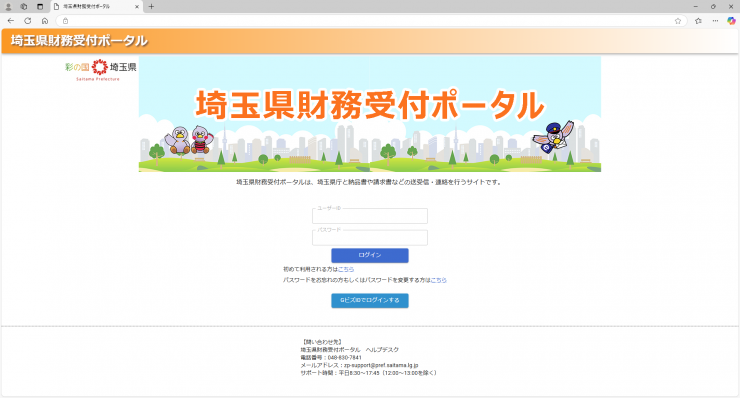Go to the browser home page
Image resolution: width=740 pixels, height=398 pixels.
pos(45,21)
